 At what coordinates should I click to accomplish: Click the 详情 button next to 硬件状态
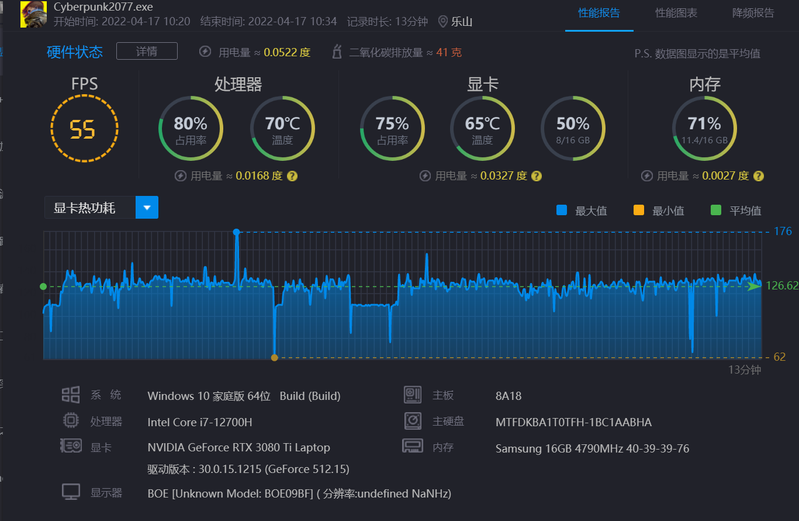pyautogui.click(x=146, y=51)
